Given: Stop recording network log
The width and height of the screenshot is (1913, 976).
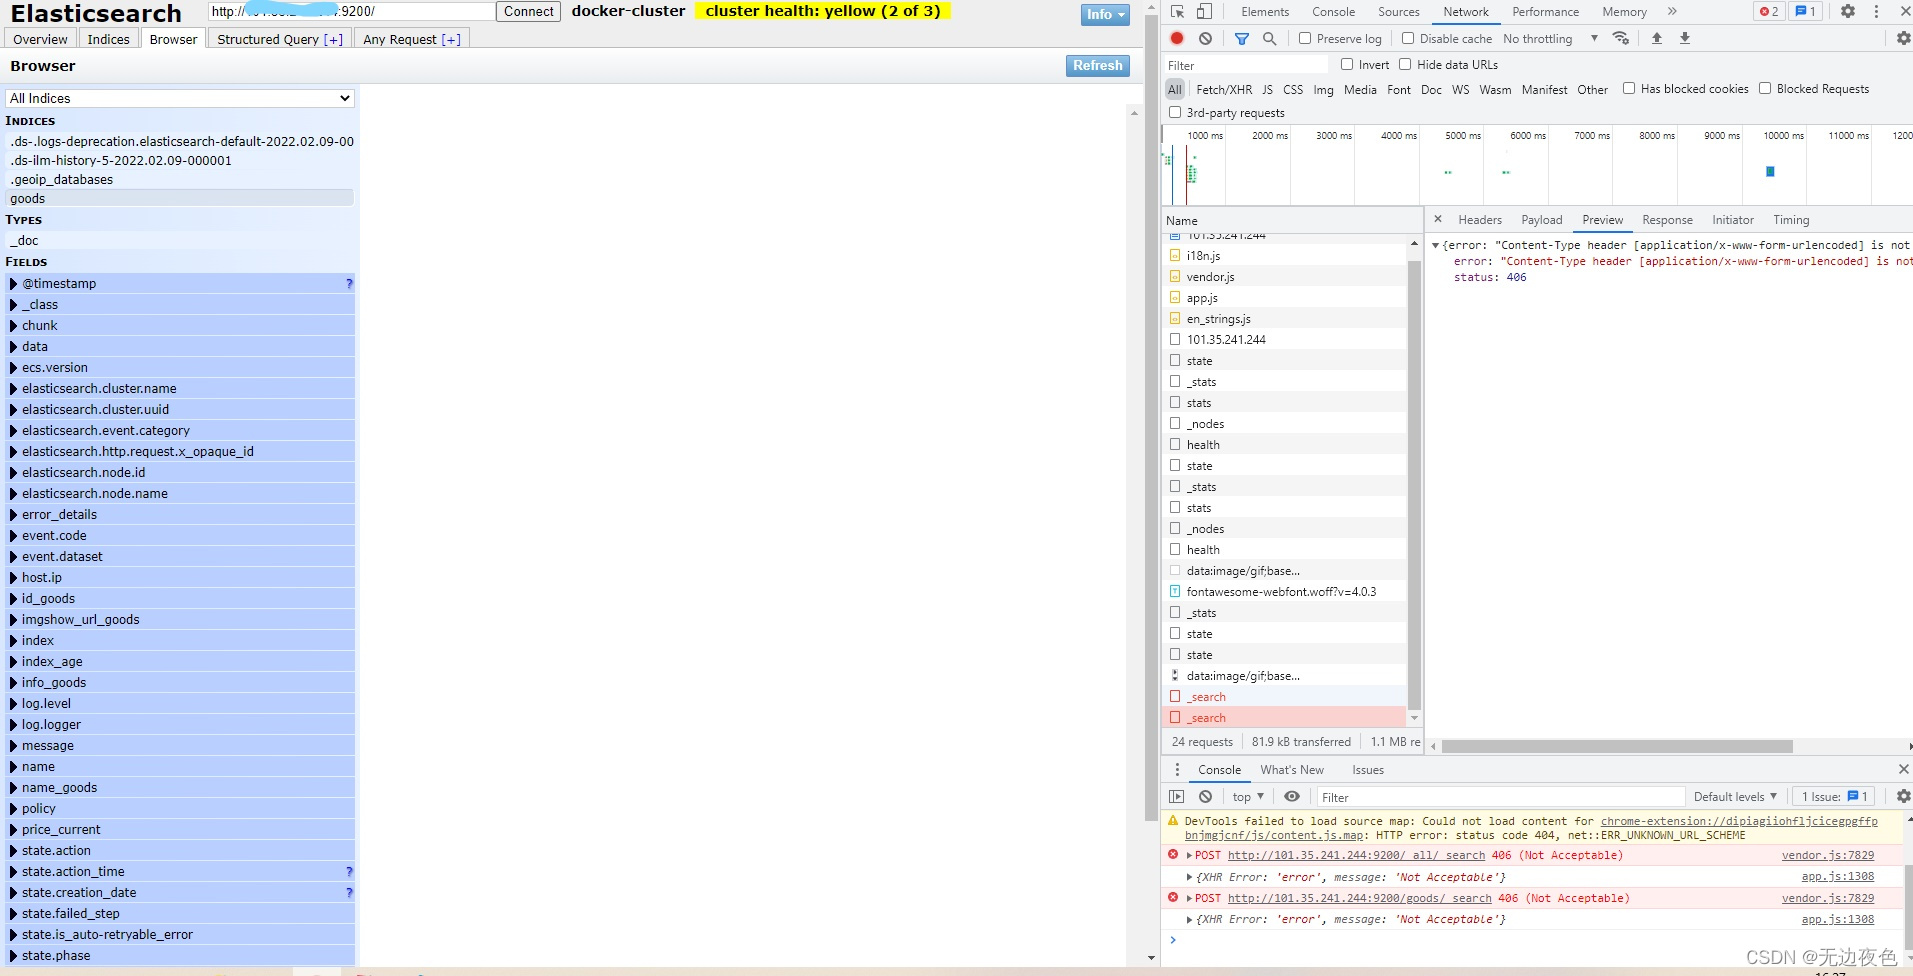Looking at the screenshot, I should [1177, 38].
